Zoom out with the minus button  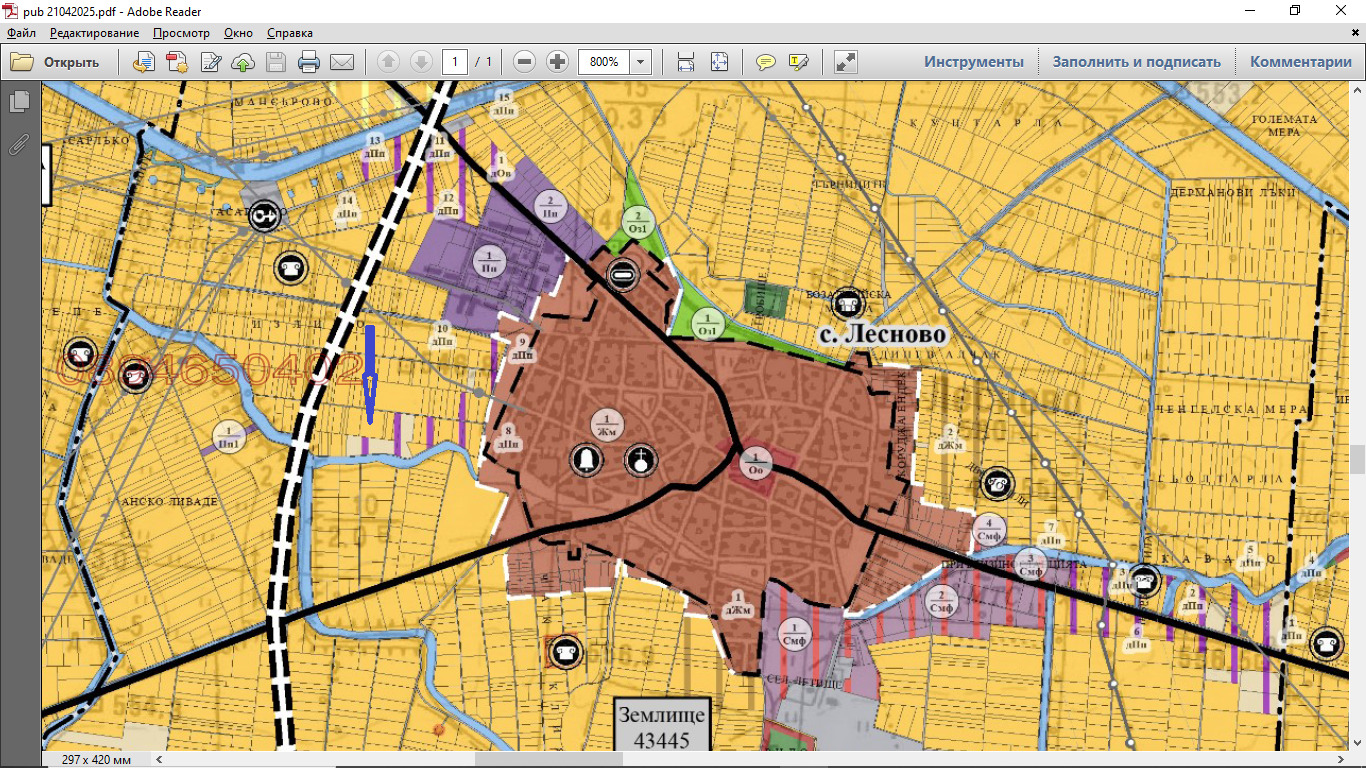524,62
